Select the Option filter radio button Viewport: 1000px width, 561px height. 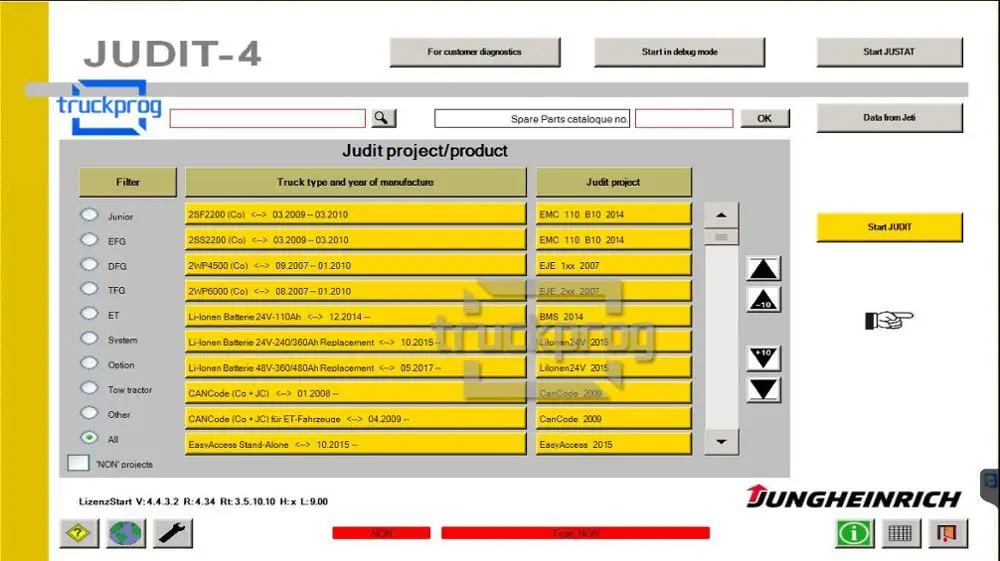pos(89,363)
